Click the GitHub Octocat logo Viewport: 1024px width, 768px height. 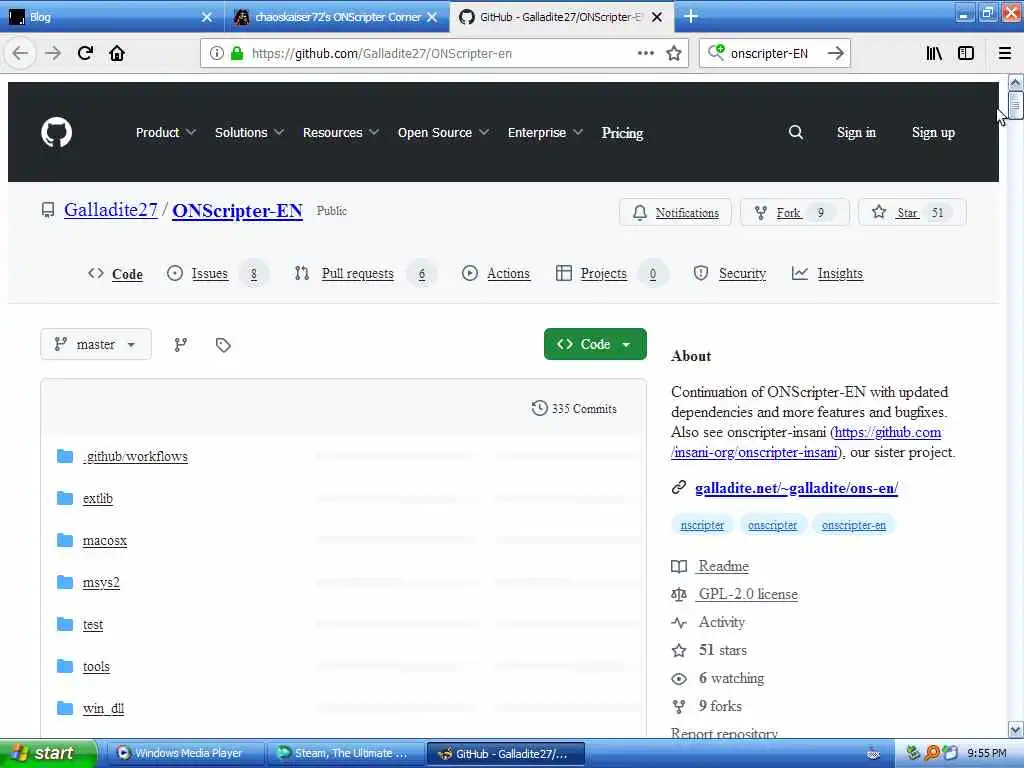pyautogui.click(x=57, y=133)
